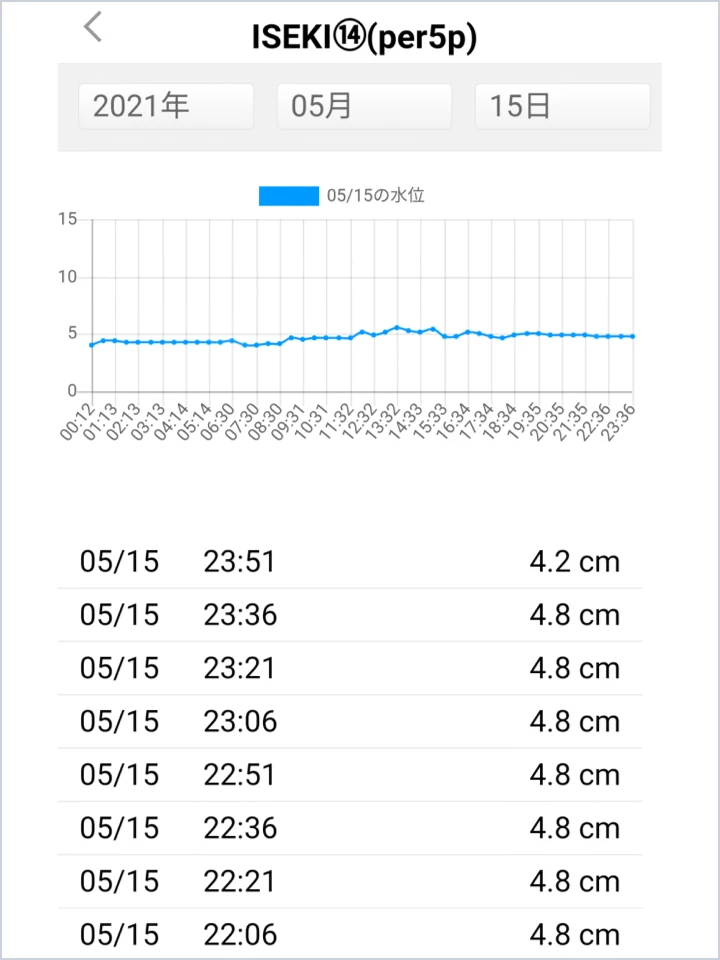Screen dimensions: 720x960
Task: Choose the 22:36 reading row
Action: coord(350,828)
